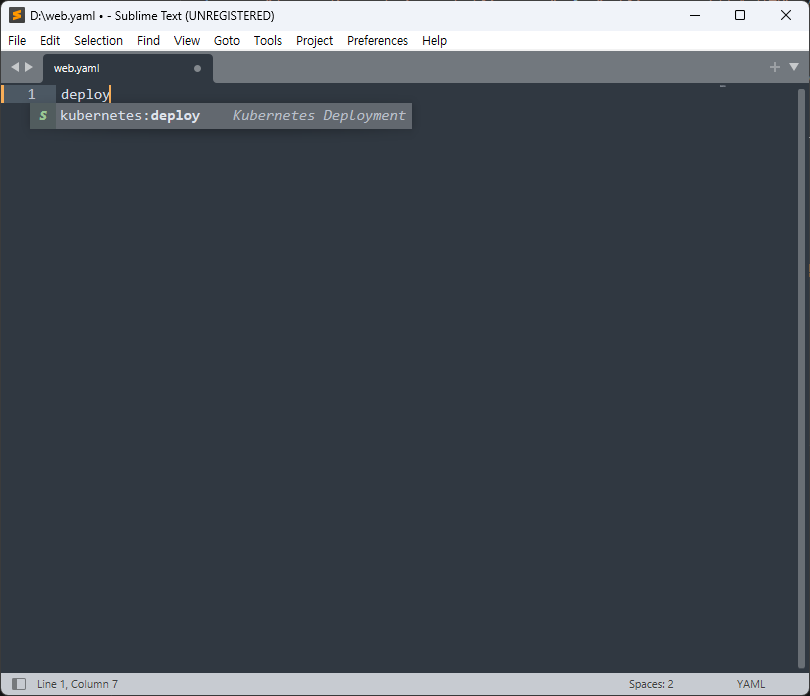Open the Tools menu
This screenshot has width=810, height=696.
point(267,40)
